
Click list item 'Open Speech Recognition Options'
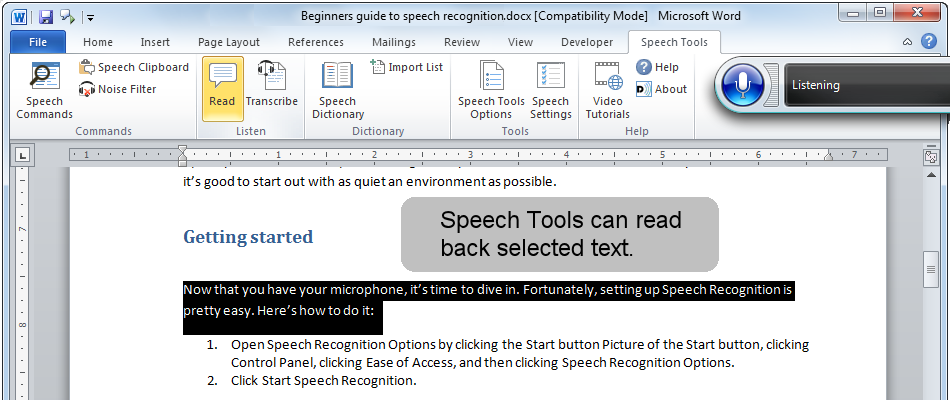(520, 353)
